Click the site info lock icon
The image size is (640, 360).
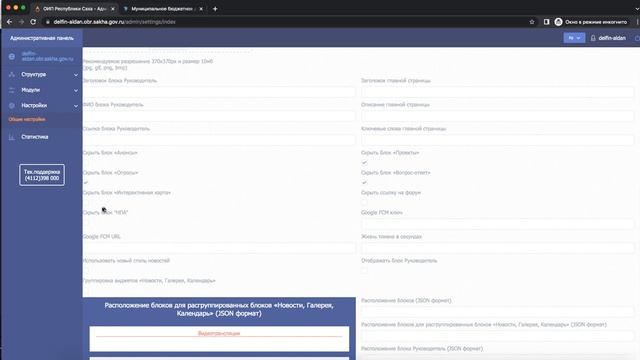(47, 22)
